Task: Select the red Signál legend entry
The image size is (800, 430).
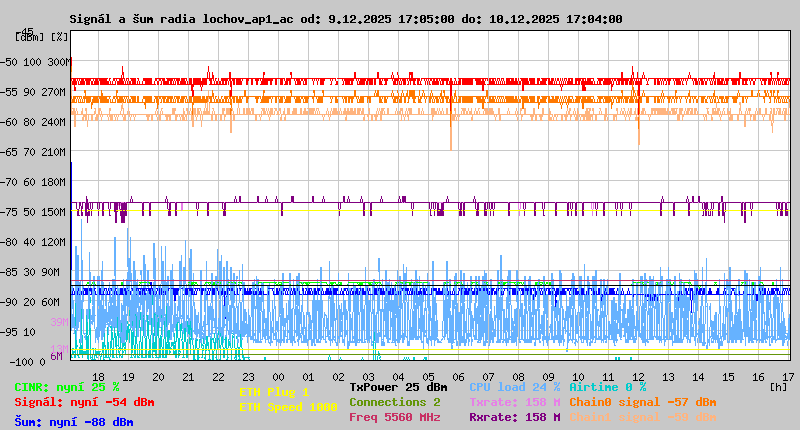Action: [84, 402]
